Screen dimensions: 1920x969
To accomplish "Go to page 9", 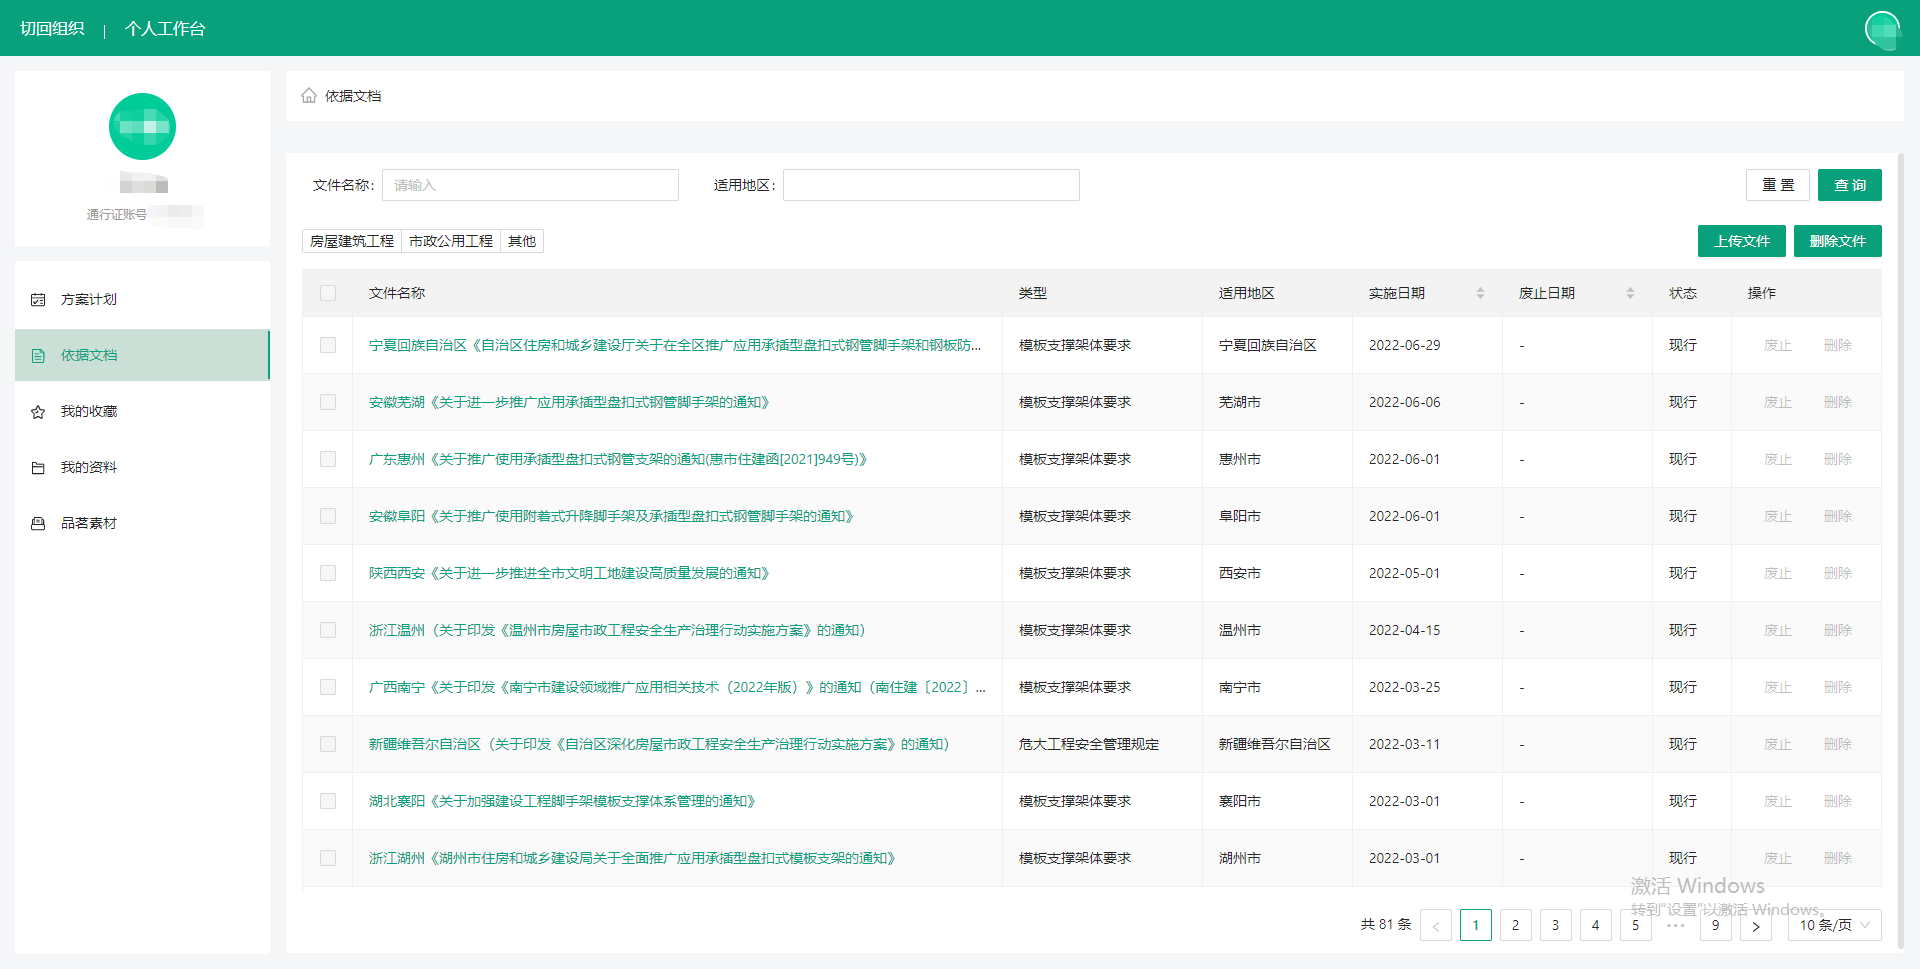I will [1716, 925].
